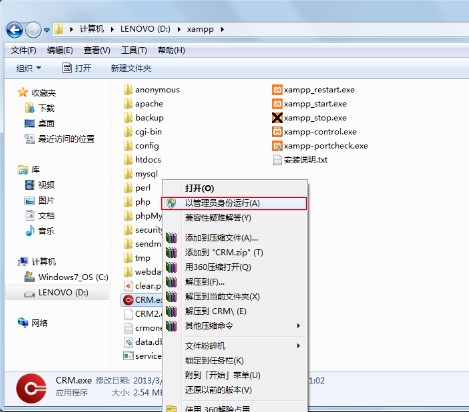Select xampp_stop.exe file

click(309, 118)
